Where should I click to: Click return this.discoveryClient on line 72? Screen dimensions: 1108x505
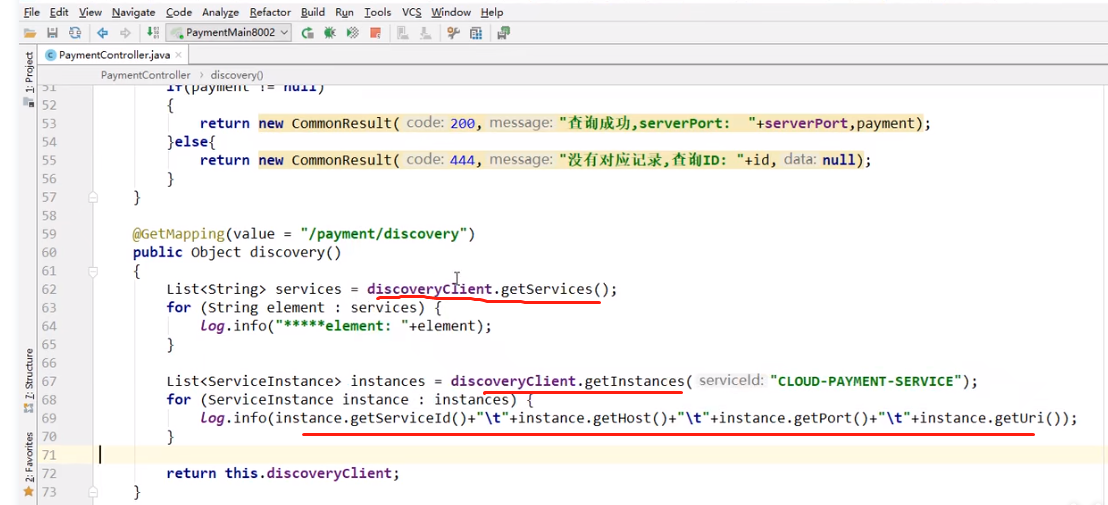[x=283, y=473]
